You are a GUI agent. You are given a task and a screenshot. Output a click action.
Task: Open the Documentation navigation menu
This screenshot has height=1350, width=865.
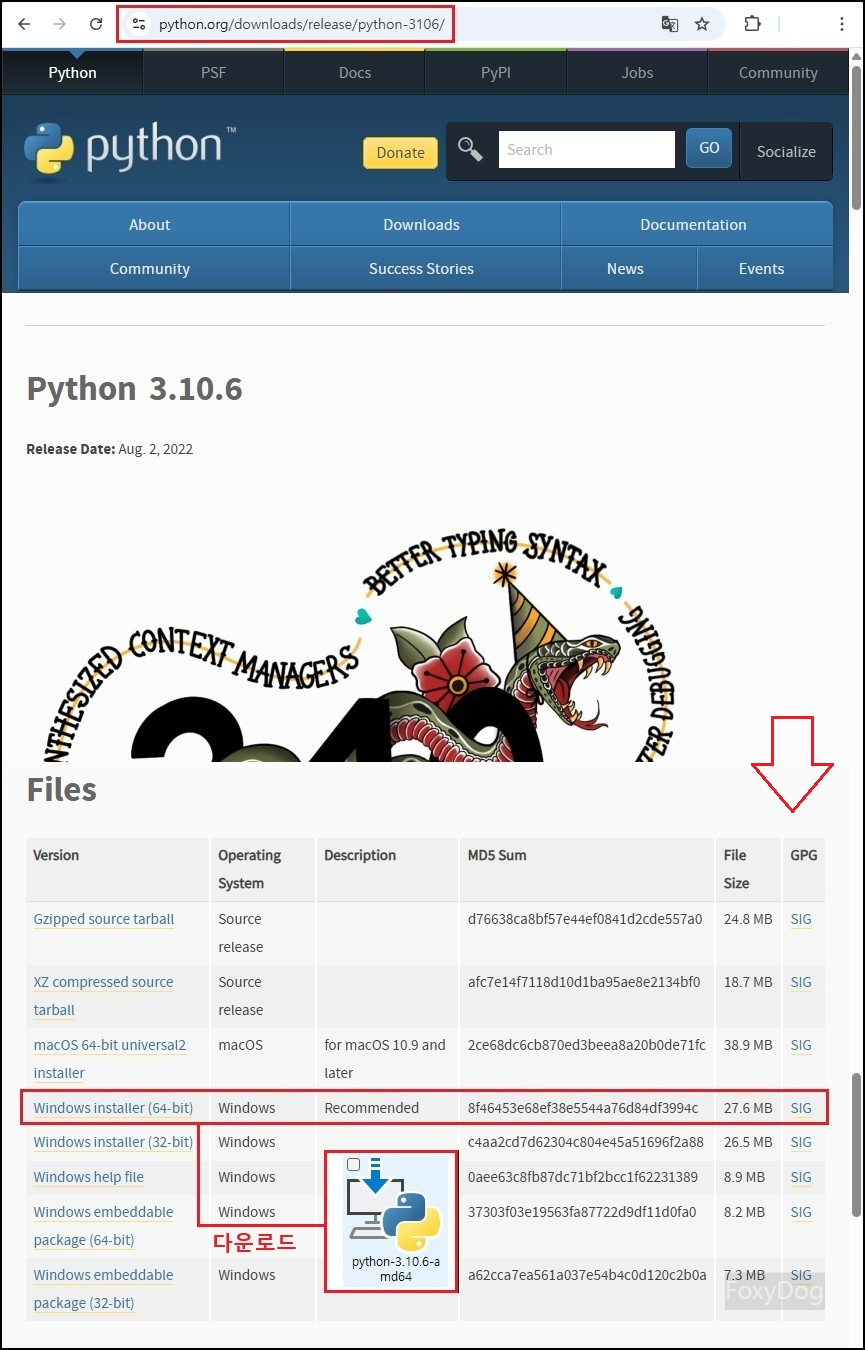coord(693,225)
